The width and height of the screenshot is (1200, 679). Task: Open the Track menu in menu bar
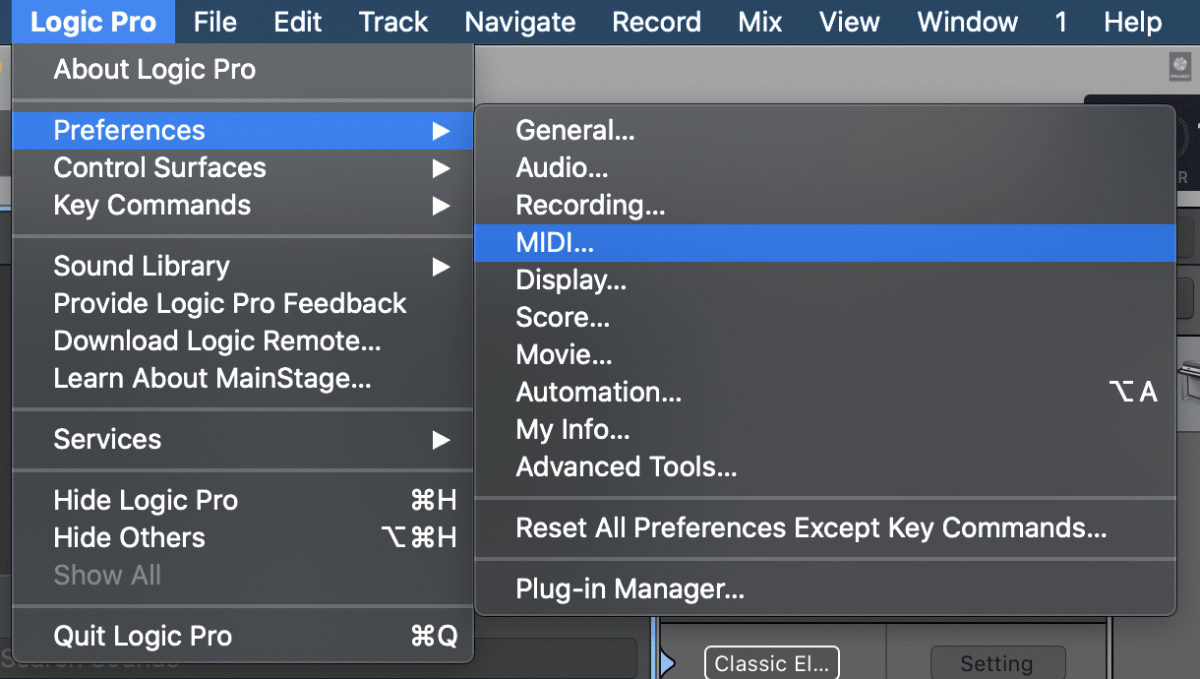392,21
